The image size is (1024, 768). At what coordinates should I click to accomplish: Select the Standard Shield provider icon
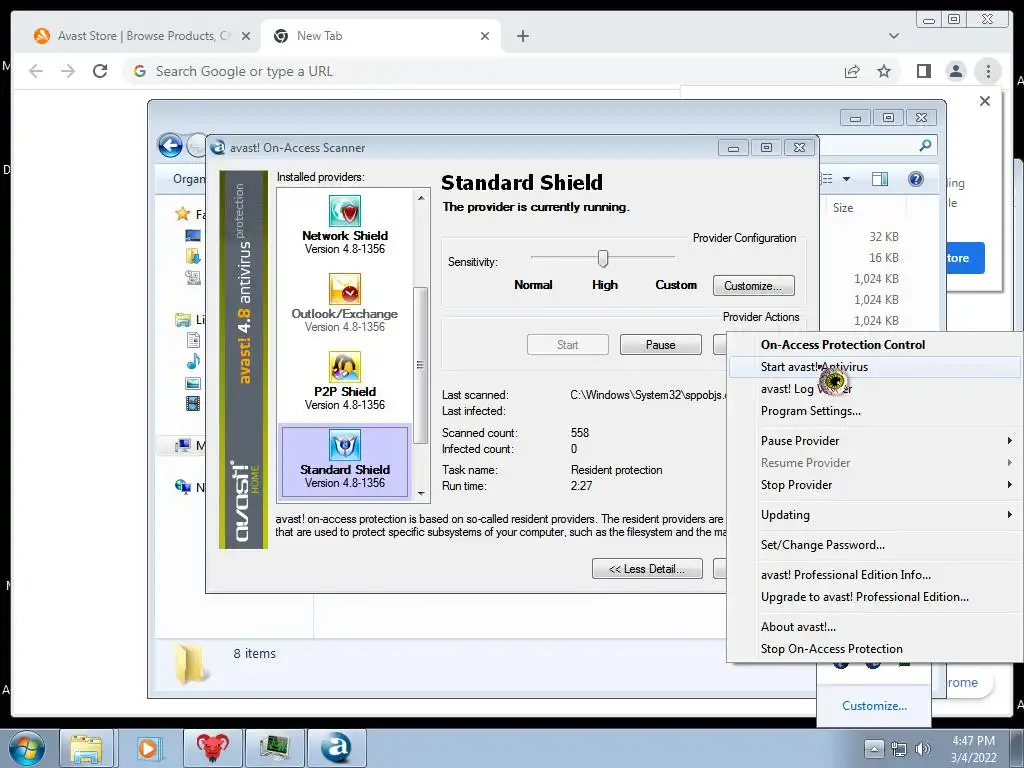[344, 445]
